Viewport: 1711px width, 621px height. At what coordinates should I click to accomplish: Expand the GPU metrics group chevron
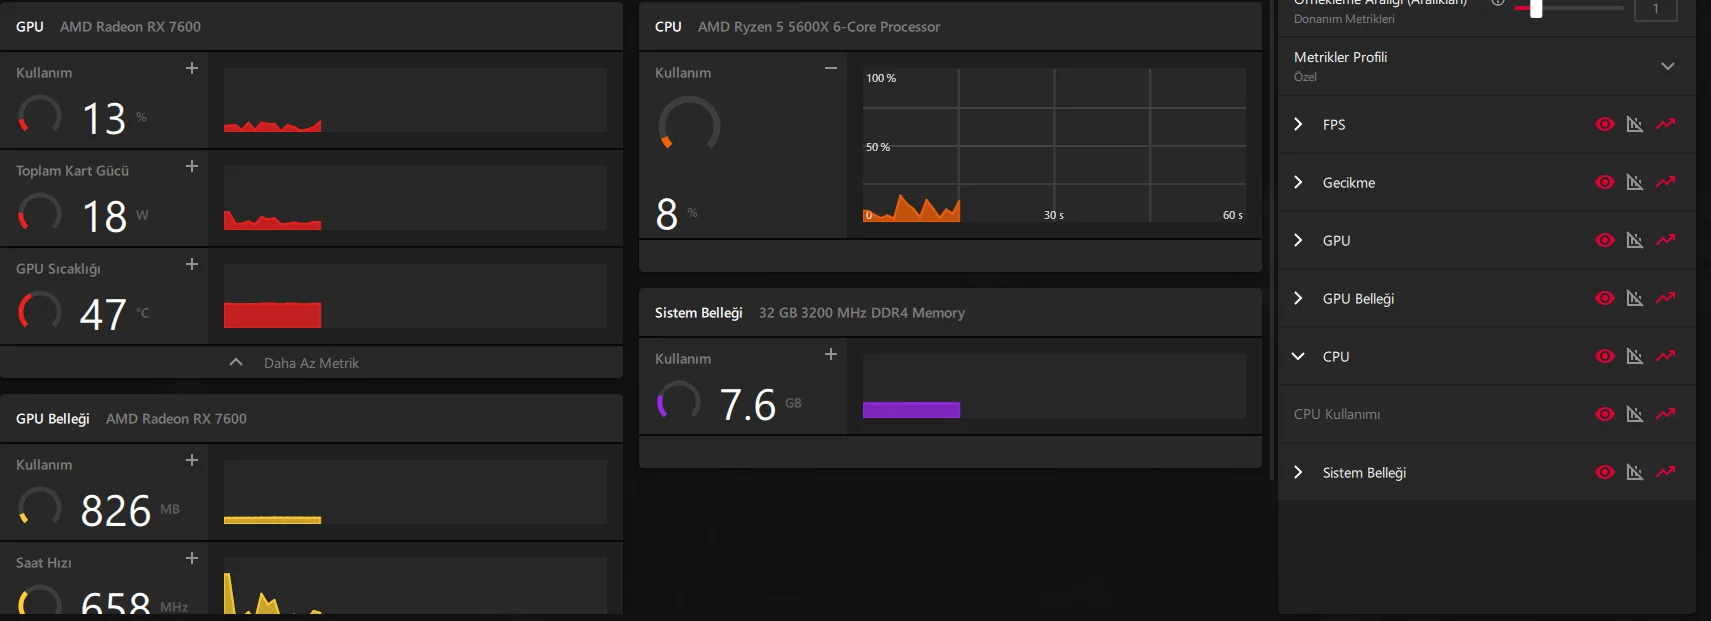coord(1298,240)
